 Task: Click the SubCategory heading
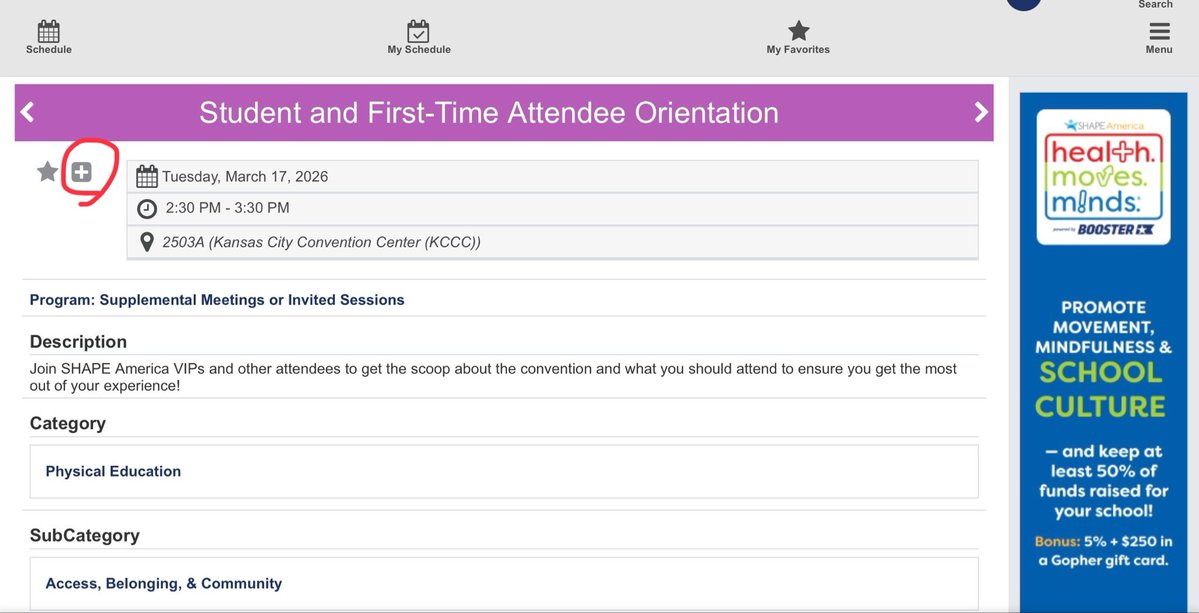pyautogui.click(x=84, y=536)
